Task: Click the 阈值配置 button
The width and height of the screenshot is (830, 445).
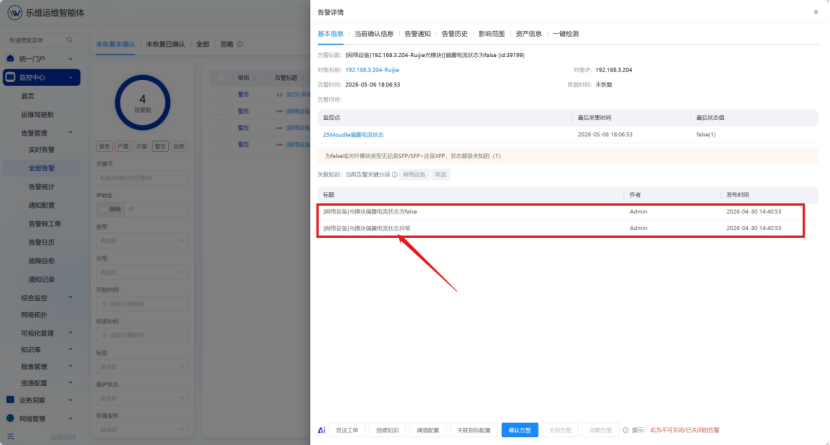Action: point(428,430)
